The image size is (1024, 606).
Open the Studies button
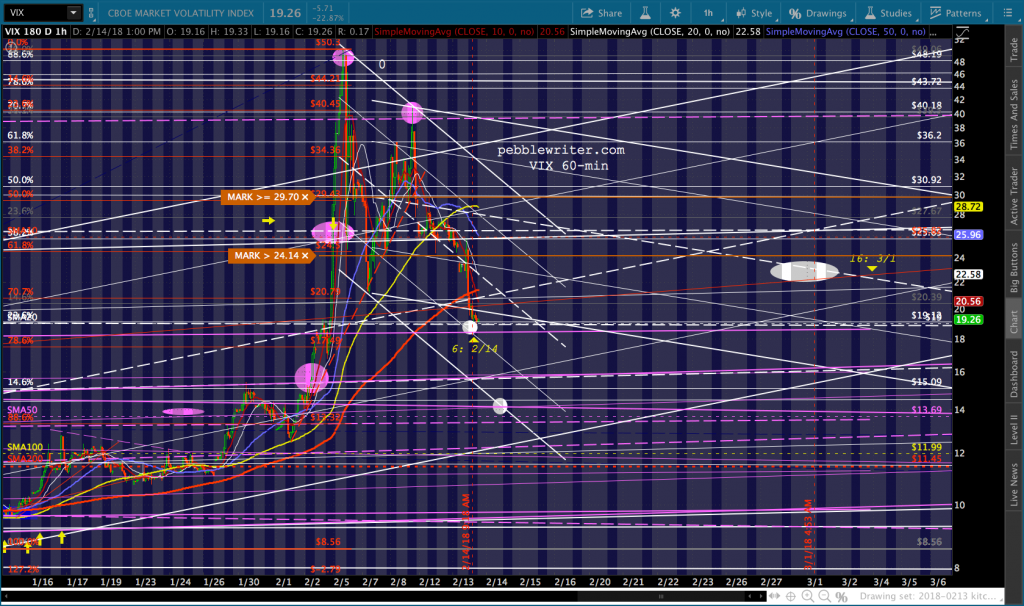[x=887, y=13]
